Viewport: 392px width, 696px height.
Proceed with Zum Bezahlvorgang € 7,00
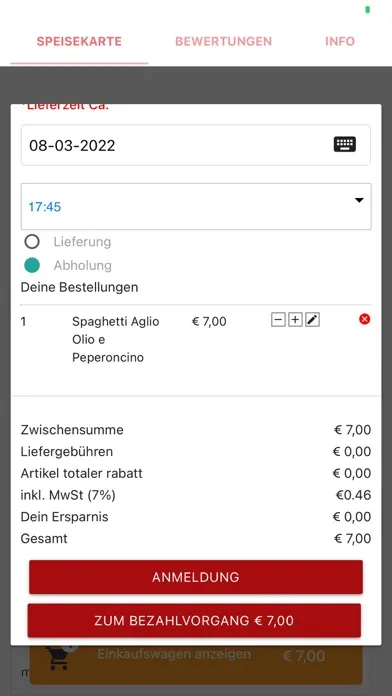click(194, 621)
